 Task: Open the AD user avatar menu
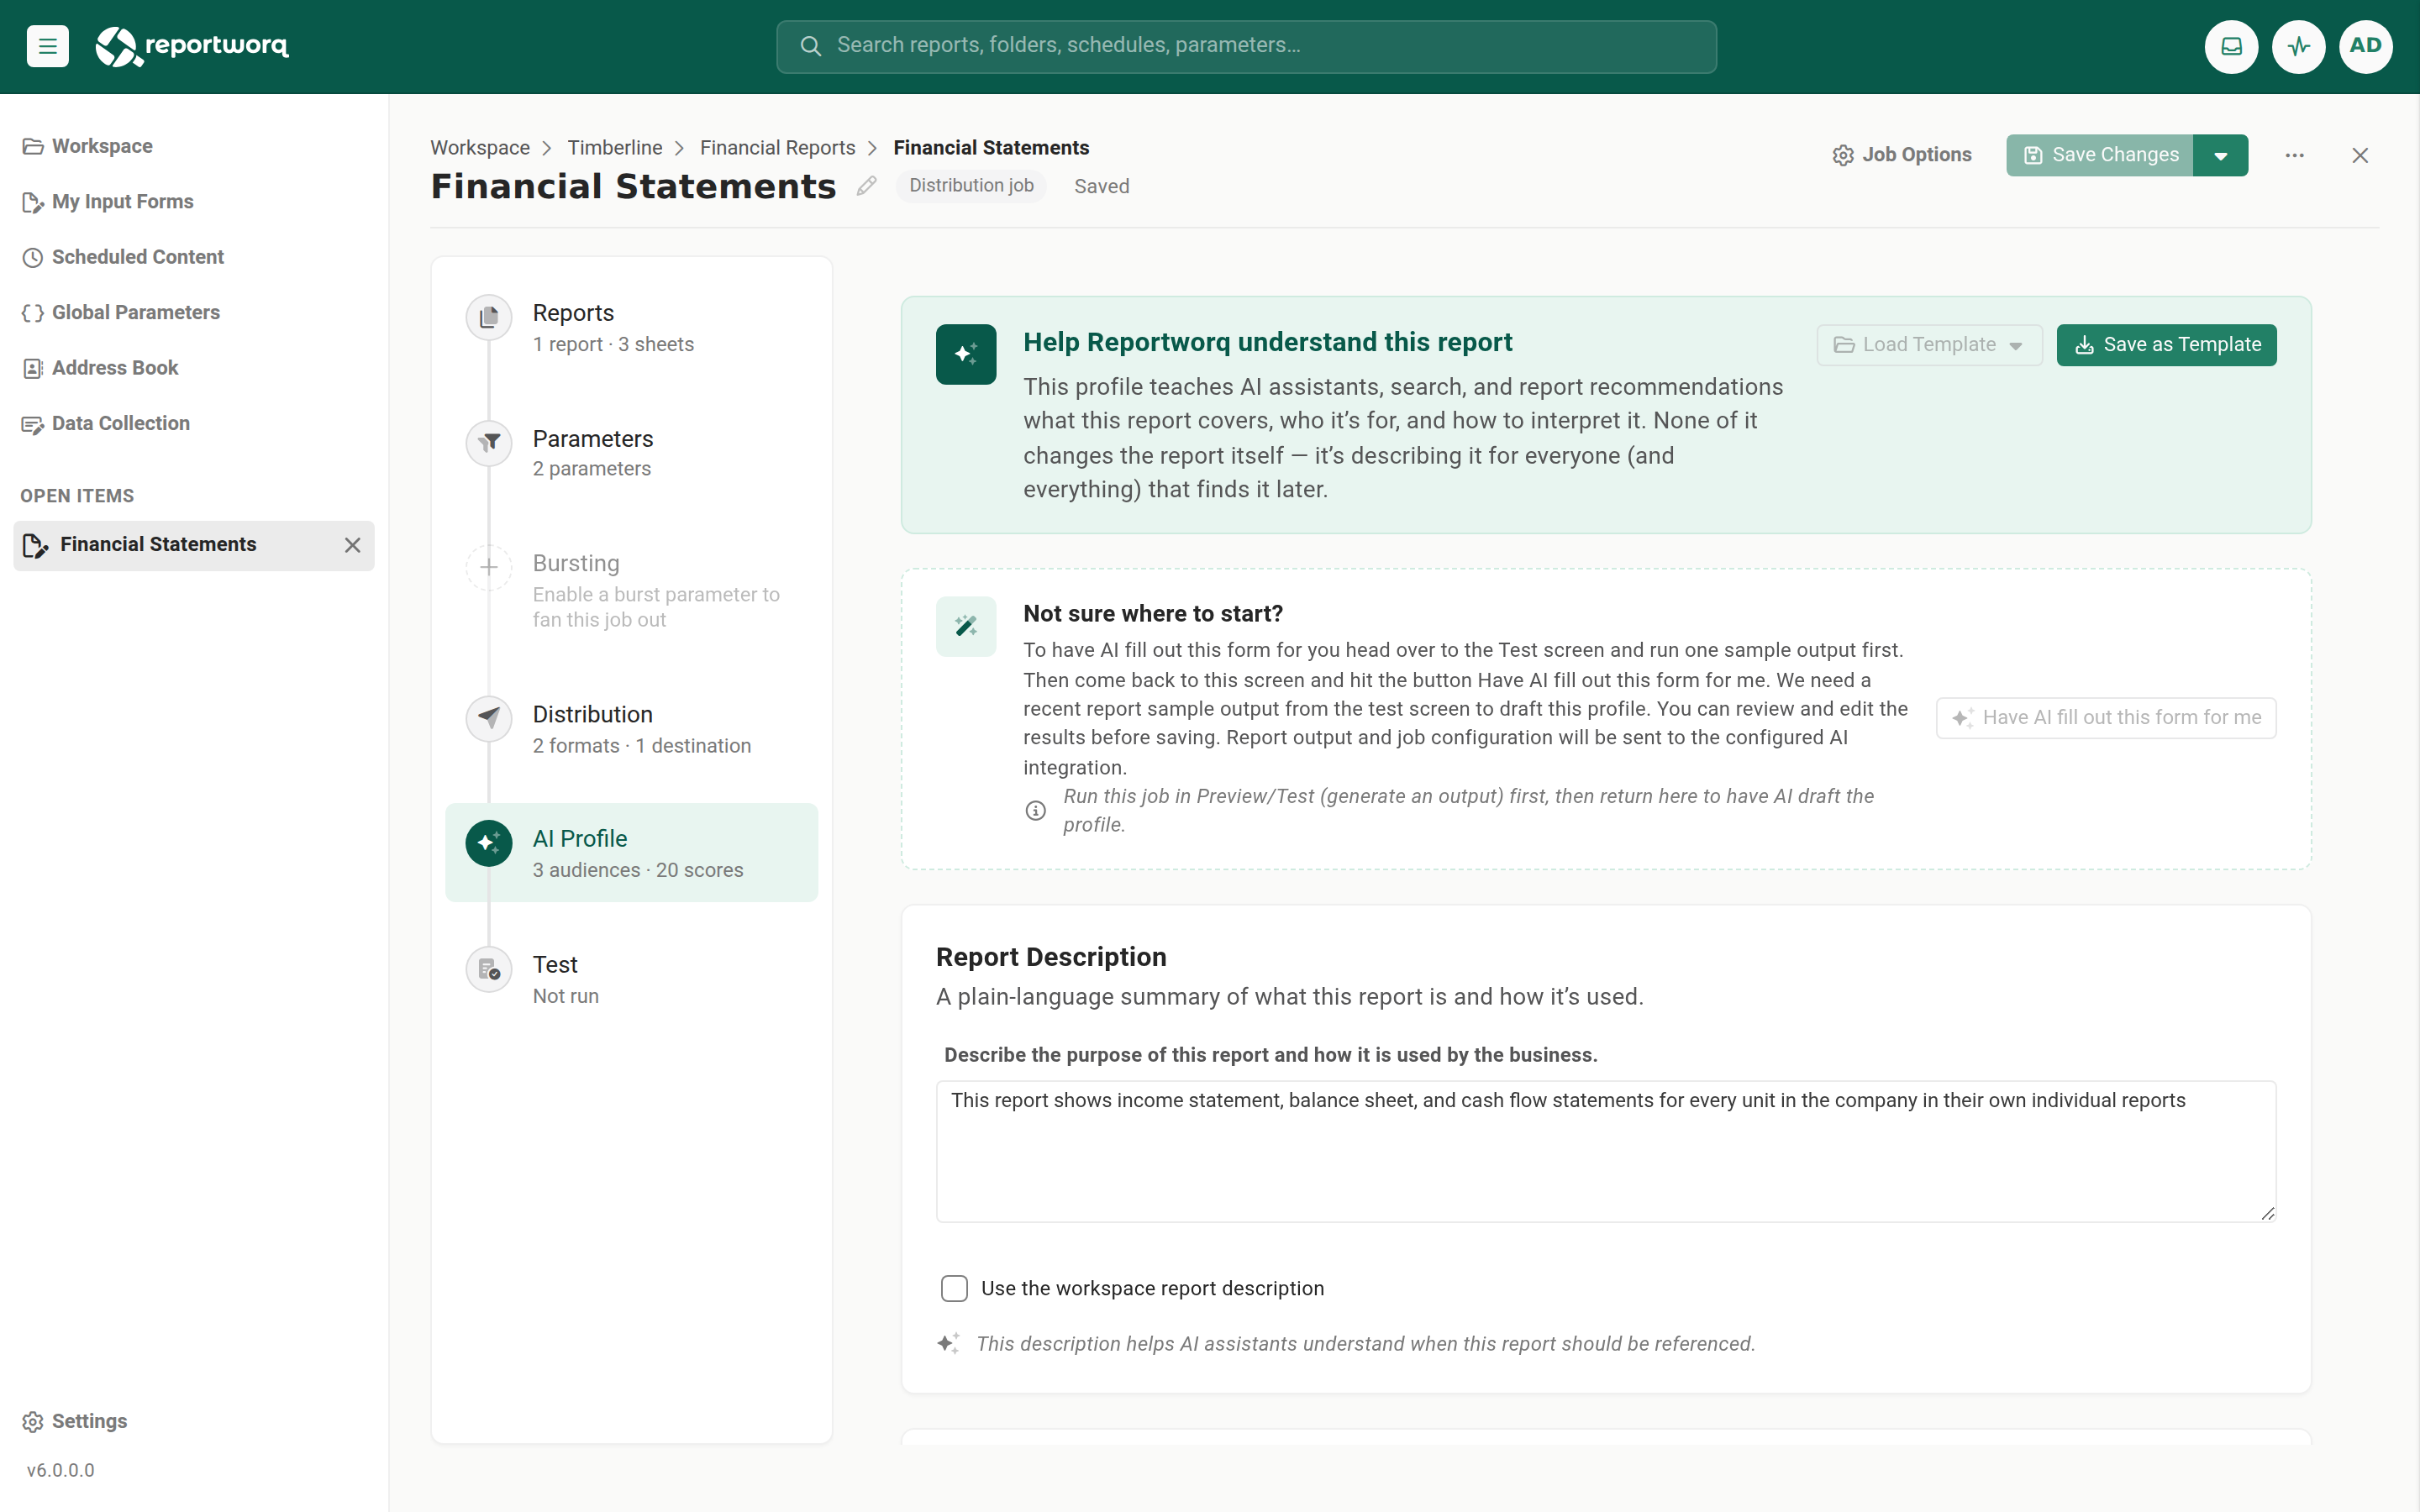2365,46
